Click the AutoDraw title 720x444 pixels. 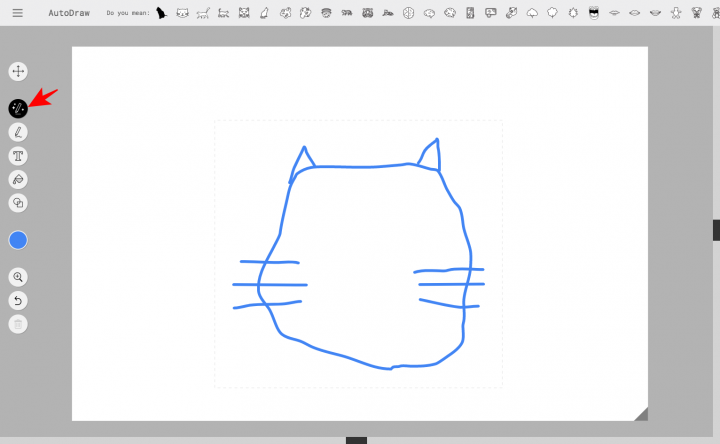(x=68, y=13)
